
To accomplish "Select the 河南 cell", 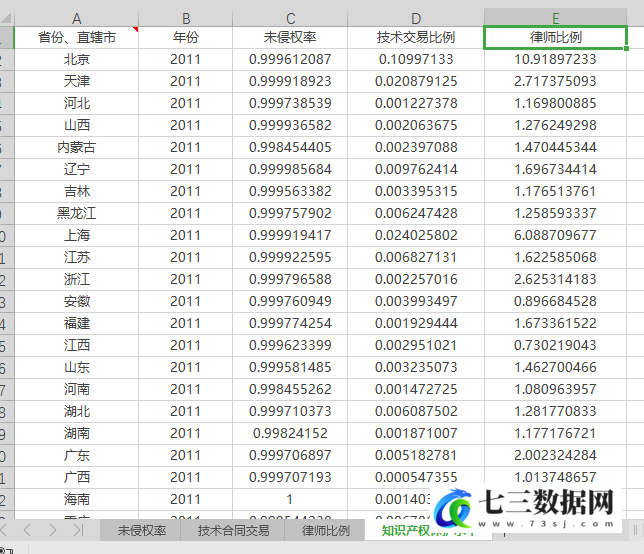I will pos(76,389).
